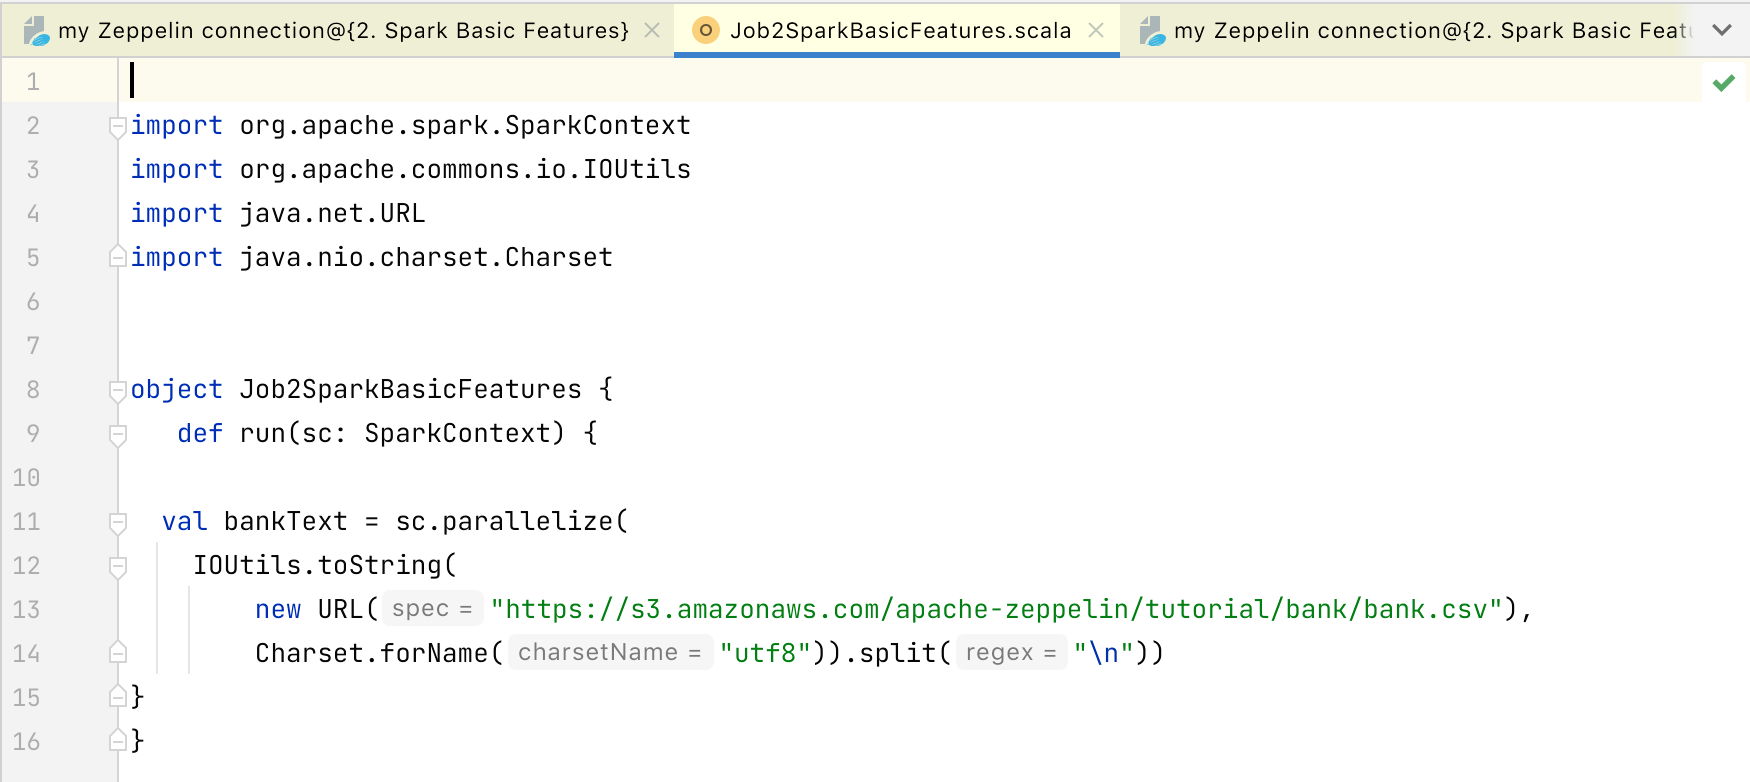
Task: Click the bankText variable name
Action: pyautogui.click(x=286, y=521)
